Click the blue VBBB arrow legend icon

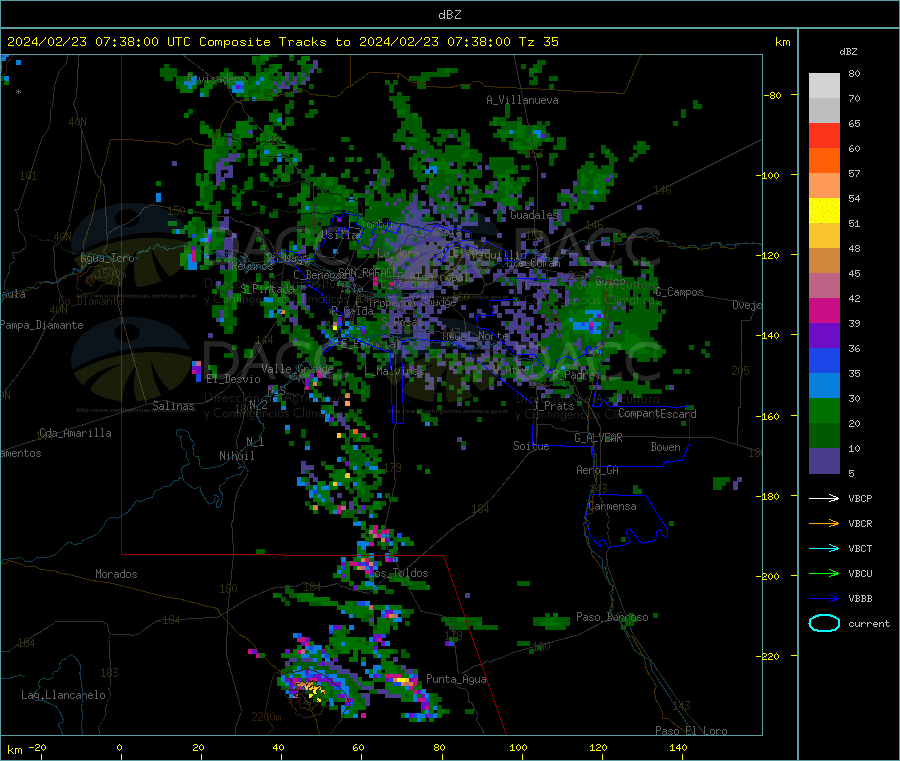click(824, 599)
